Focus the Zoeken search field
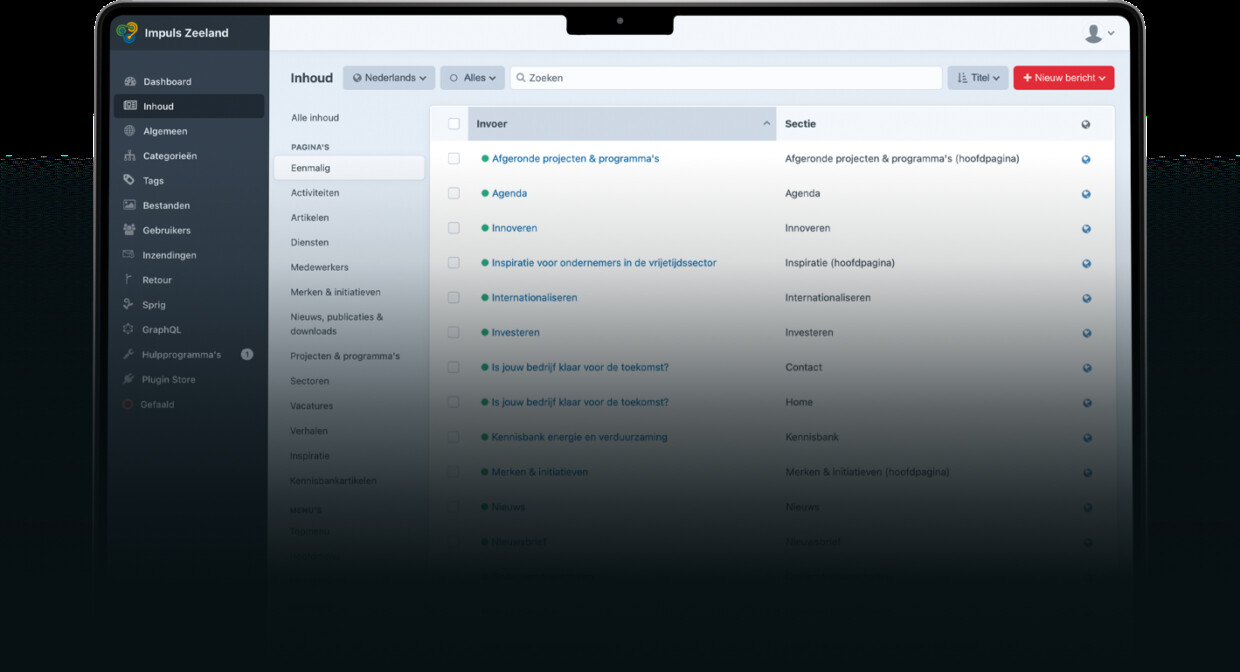Viewport: 1240px width, 672px height. (x=726, y=78)
